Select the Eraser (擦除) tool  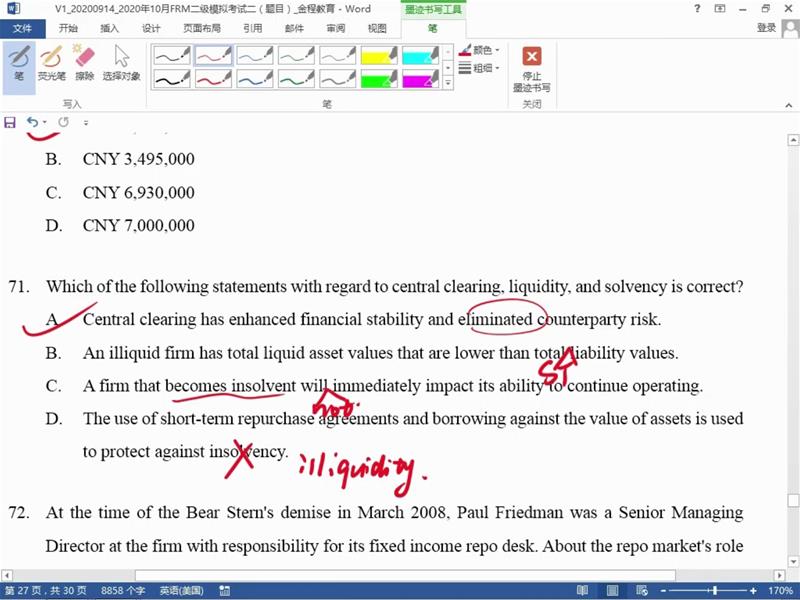click(85, 62)
